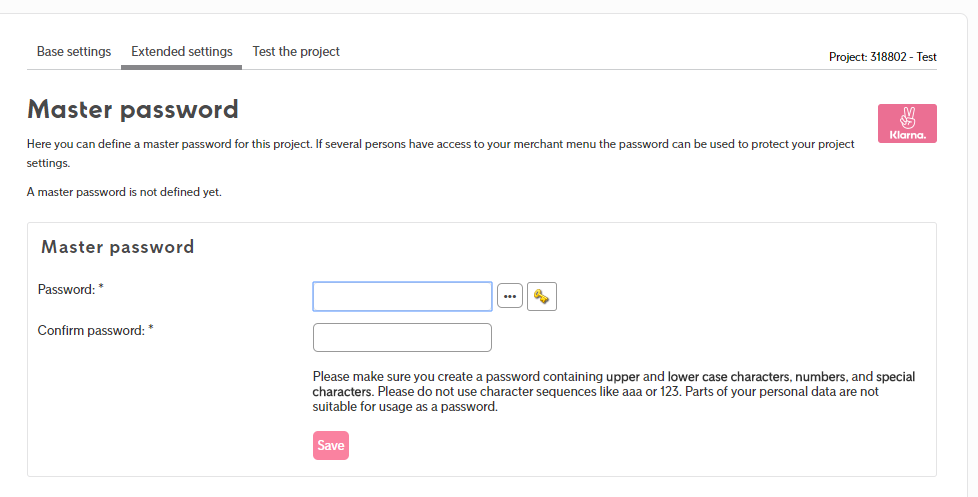Click the pink Klarna logo
978x497 pixels.
tap(907, 123)
